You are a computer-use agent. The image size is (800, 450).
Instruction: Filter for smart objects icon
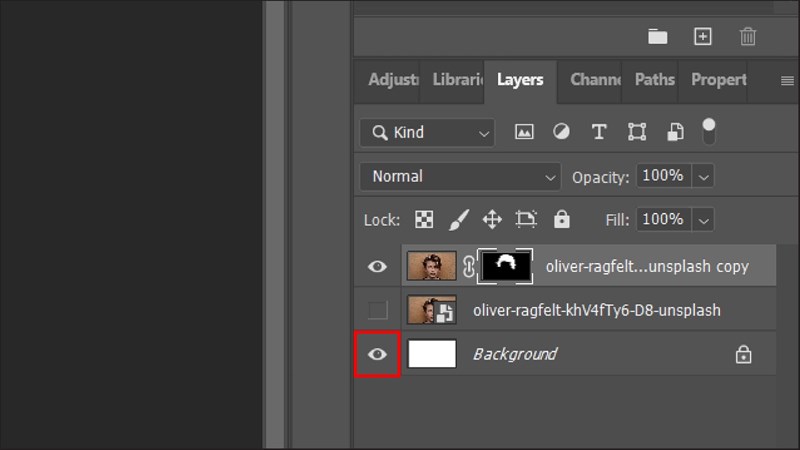click(675, 132)
